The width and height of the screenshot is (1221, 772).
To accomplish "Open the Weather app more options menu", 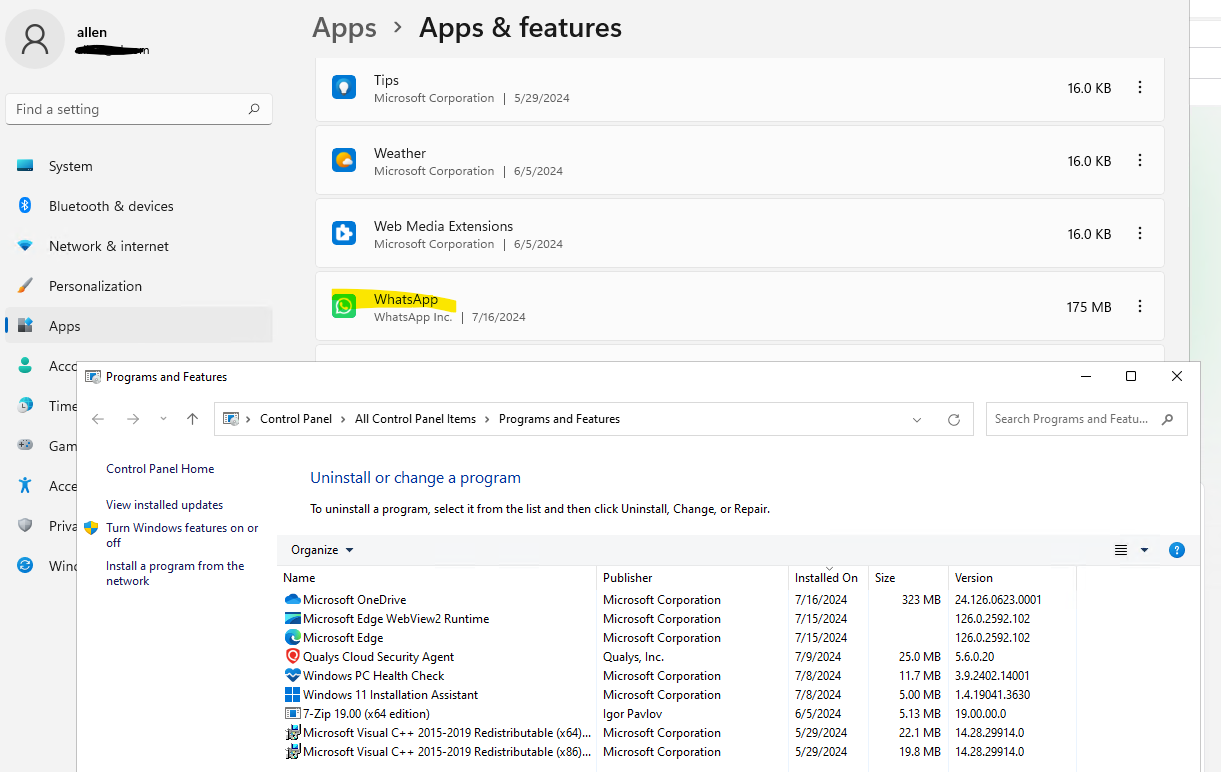I will pyautogui.click(x=1140, y=161).
